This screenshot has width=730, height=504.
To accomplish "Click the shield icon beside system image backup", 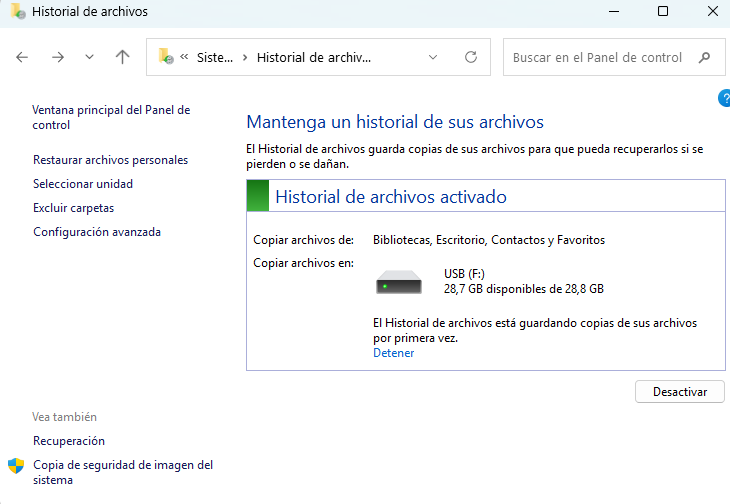I will coord(16,465).
